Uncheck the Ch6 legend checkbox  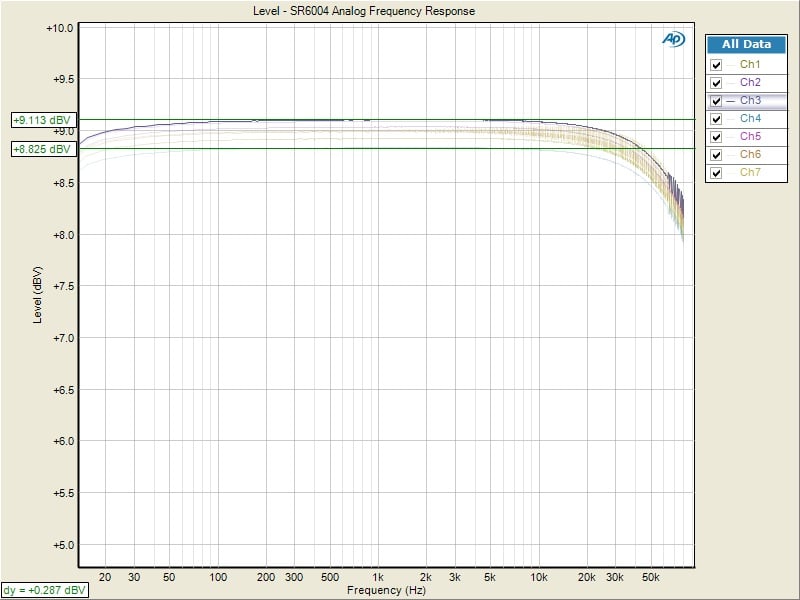point(716,155)
